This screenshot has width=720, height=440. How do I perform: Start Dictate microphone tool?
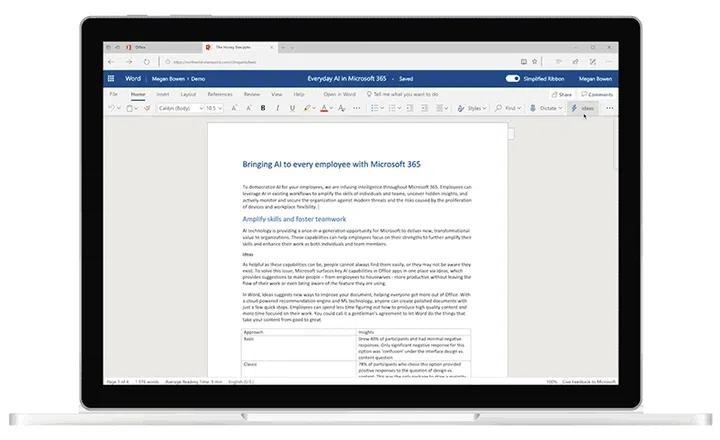pos(545,108)
